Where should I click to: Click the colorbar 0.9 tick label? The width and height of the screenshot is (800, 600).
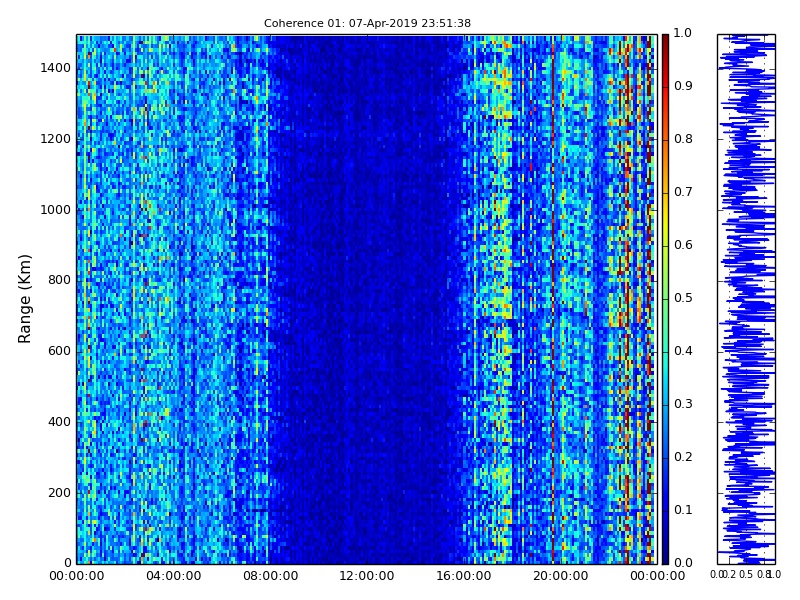pyautogui.click(x=683, y=86)
